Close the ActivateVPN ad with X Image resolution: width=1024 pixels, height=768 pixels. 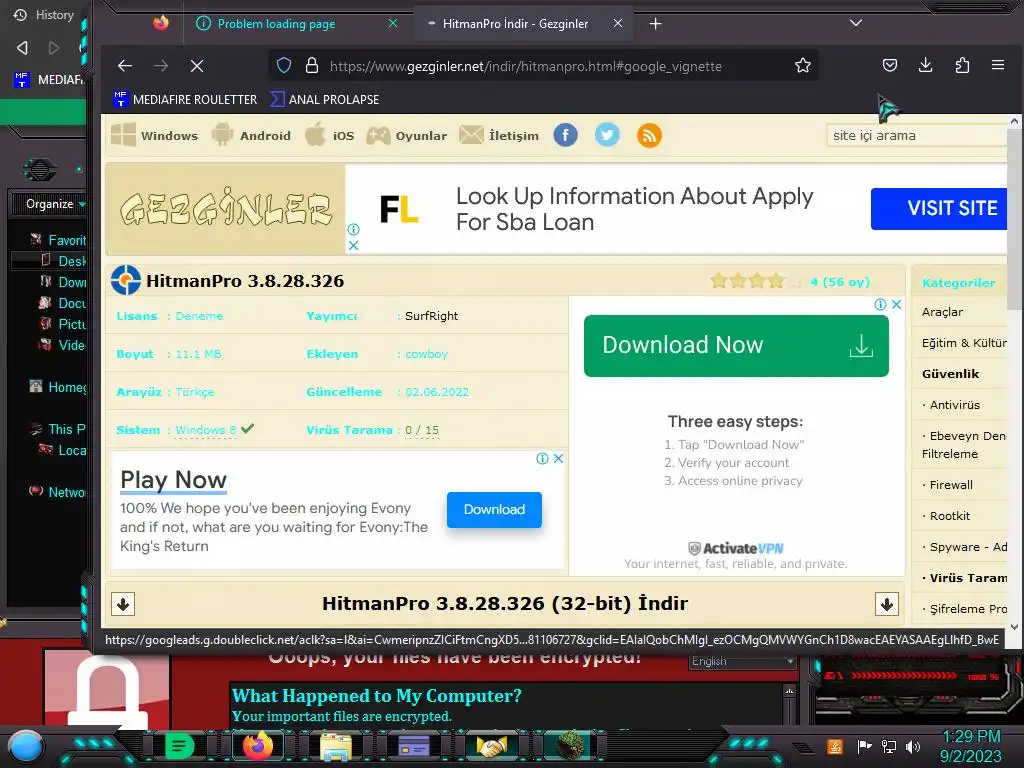[897, 304]
